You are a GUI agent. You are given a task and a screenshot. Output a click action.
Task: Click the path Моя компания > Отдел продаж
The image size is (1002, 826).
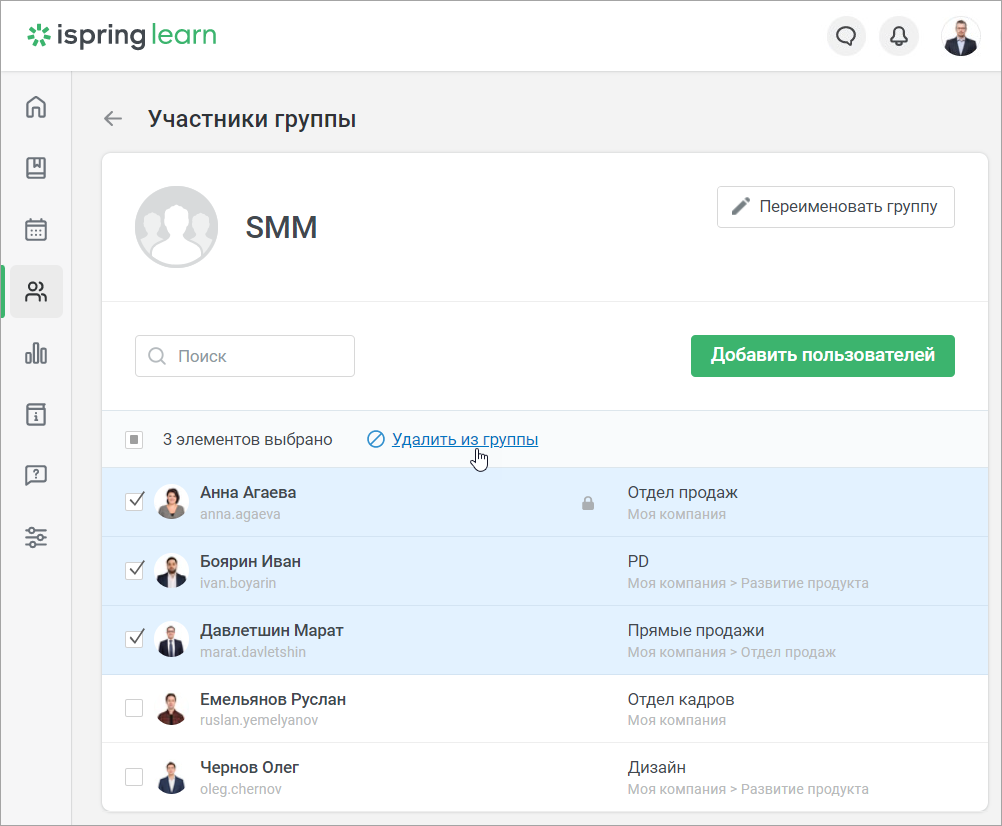[x=732, y=652]
